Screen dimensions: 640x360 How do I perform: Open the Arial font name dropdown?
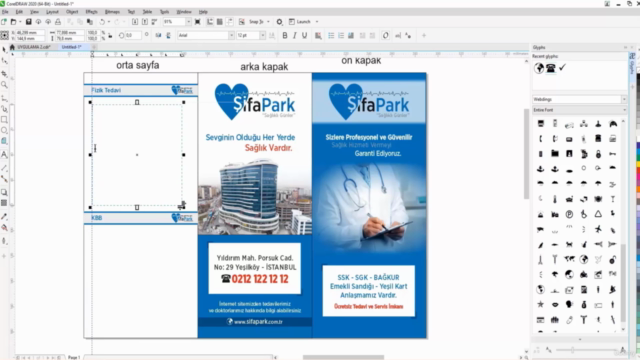coord(231,36)
